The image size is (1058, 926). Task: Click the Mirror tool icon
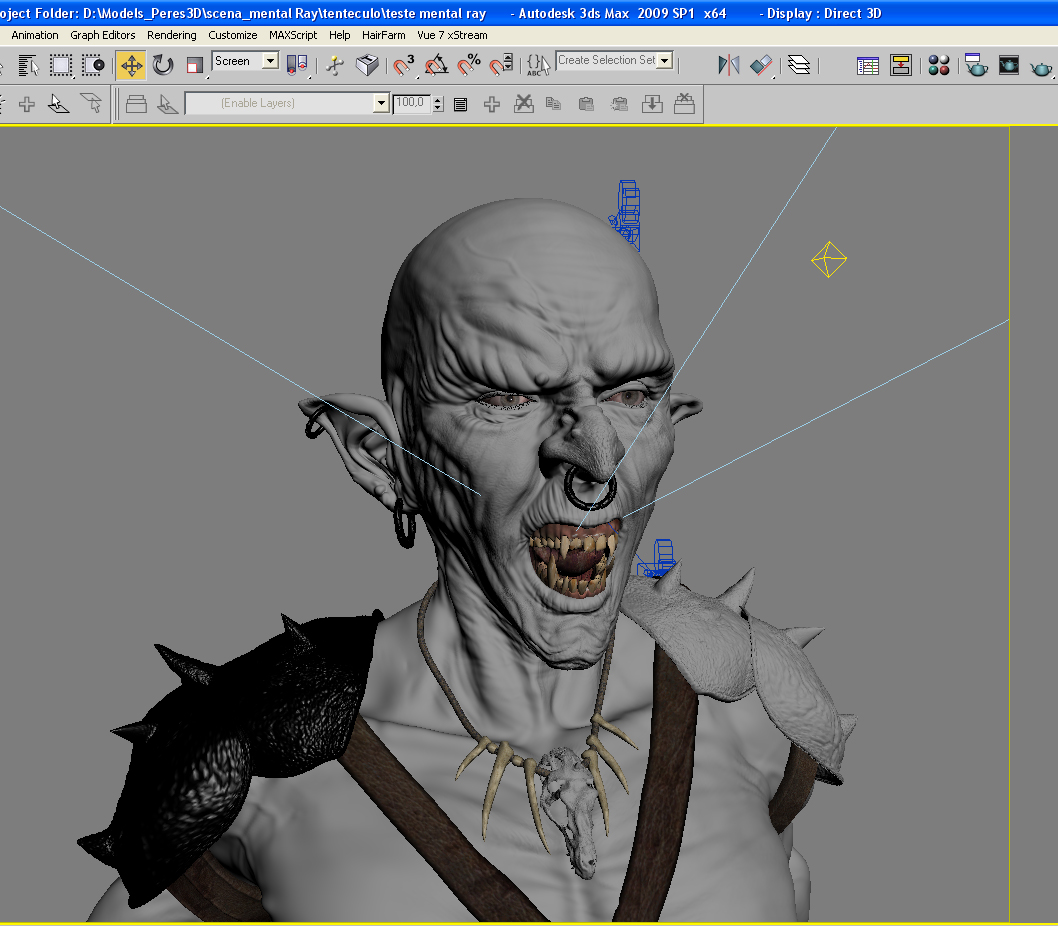729,65
